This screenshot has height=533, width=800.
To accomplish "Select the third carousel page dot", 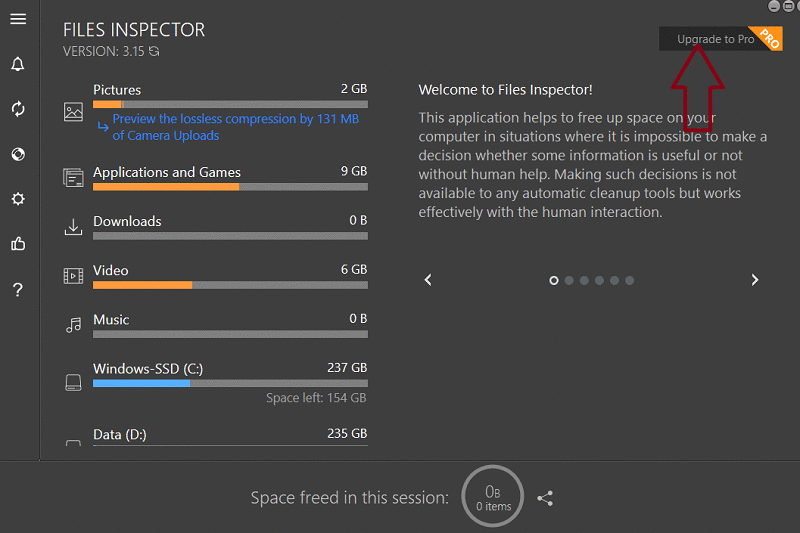I will tap(584, 280).
